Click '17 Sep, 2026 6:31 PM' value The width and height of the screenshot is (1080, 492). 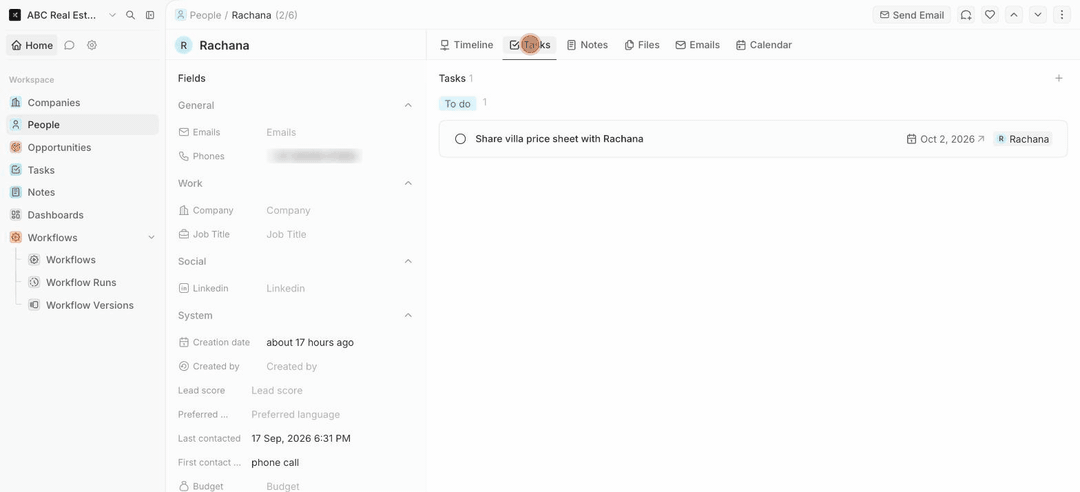[x=301, y=438]
